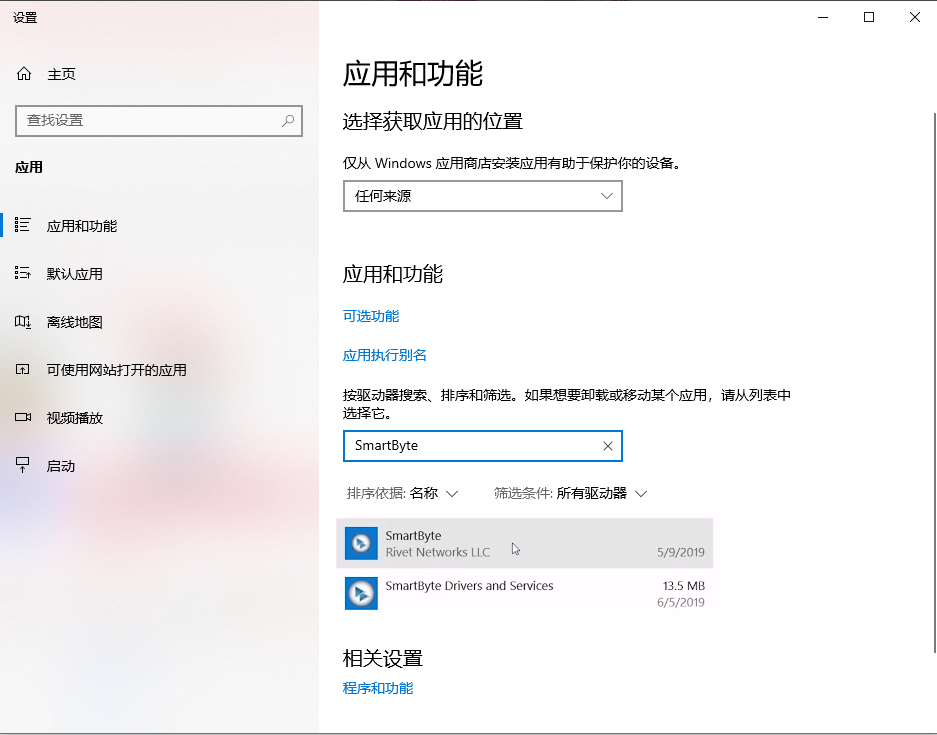The image size is (937, 735).
Task: Click the 6/5/2019 install date
Action: point(681,602)
